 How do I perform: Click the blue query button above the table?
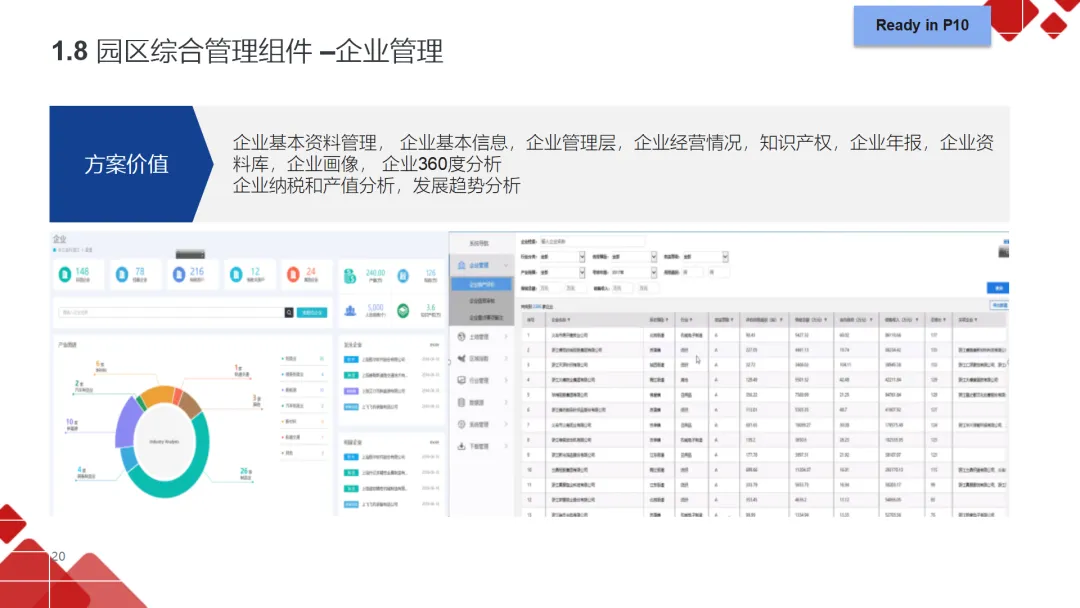[997, 288]
